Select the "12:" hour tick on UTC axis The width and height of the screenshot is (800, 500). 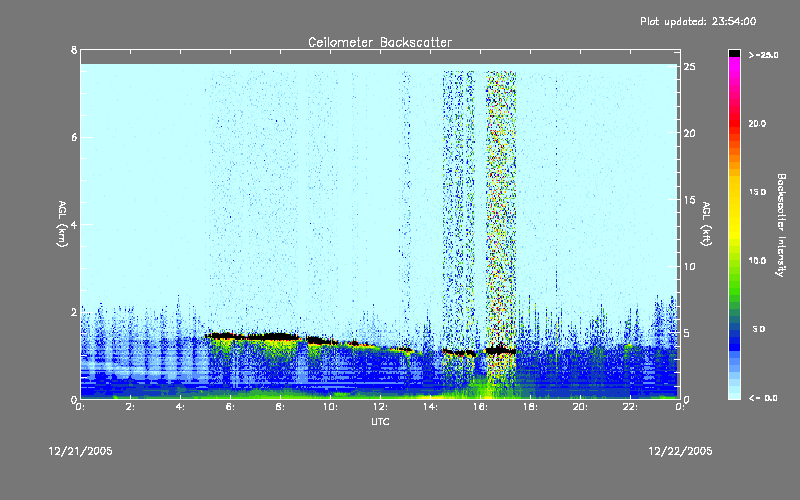[x=380, y=407]
